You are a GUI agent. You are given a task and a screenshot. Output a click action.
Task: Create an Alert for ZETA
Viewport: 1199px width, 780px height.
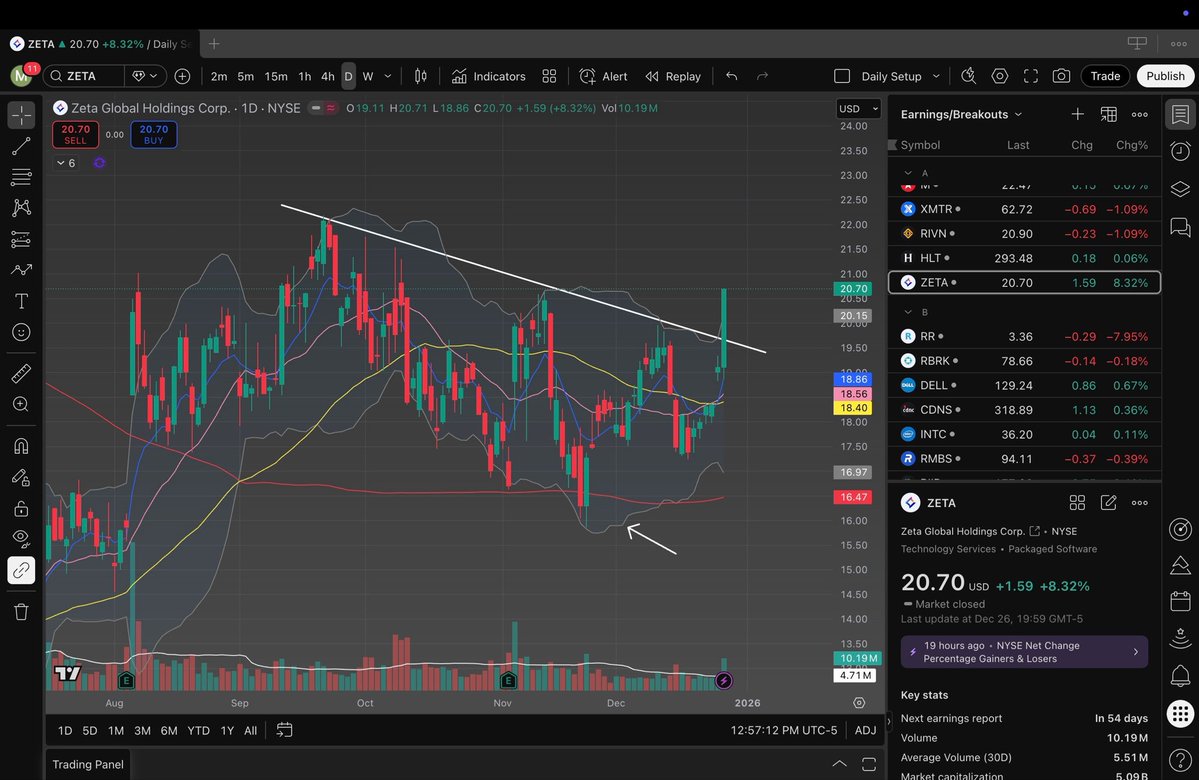pyautogui.click(x=603, y=76)
